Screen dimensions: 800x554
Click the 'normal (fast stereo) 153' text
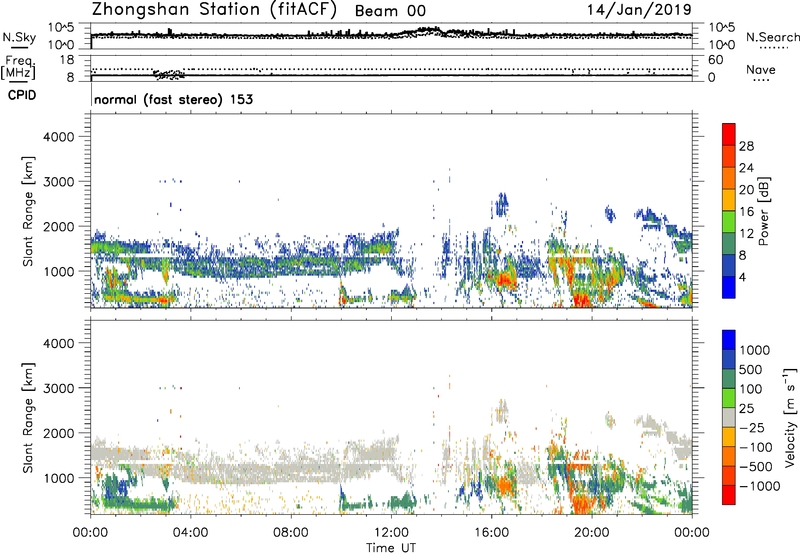[173, 99]
